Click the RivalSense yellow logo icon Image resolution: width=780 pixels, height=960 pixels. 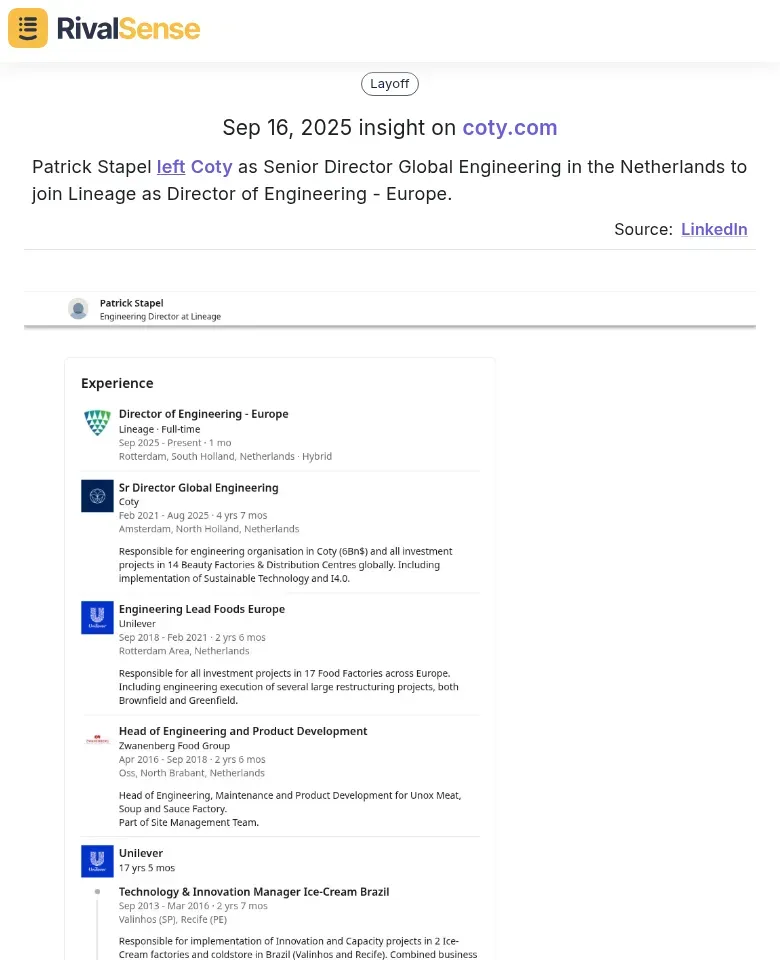pos(28,28)
